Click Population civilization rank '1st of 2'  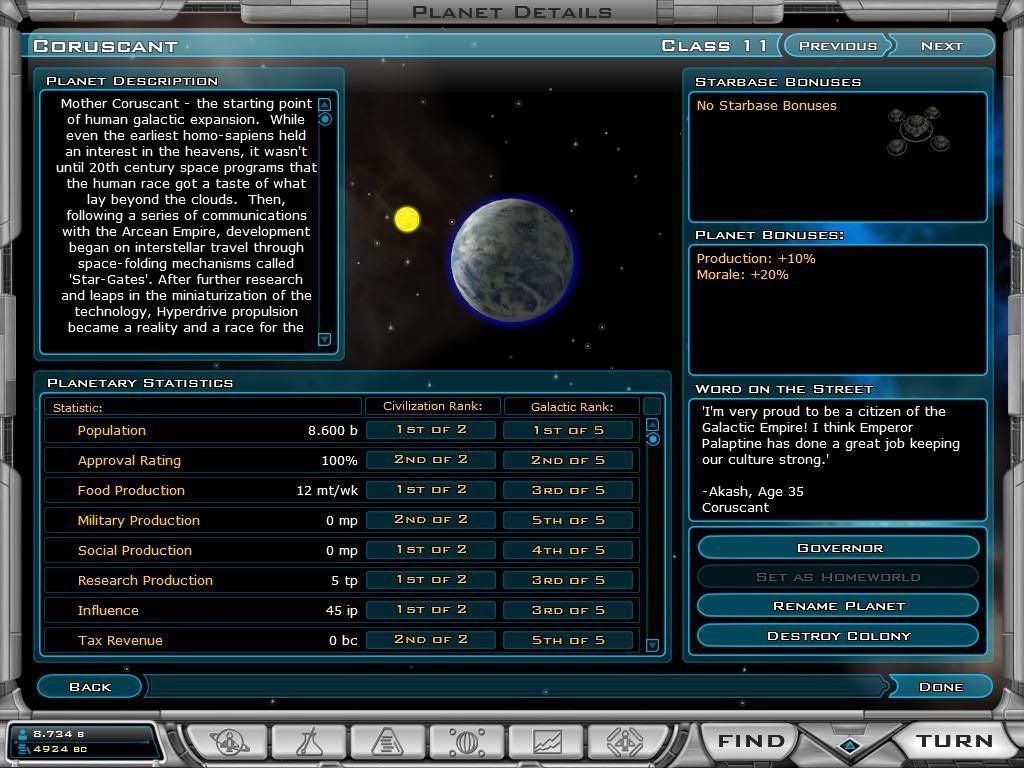[431, 430]
